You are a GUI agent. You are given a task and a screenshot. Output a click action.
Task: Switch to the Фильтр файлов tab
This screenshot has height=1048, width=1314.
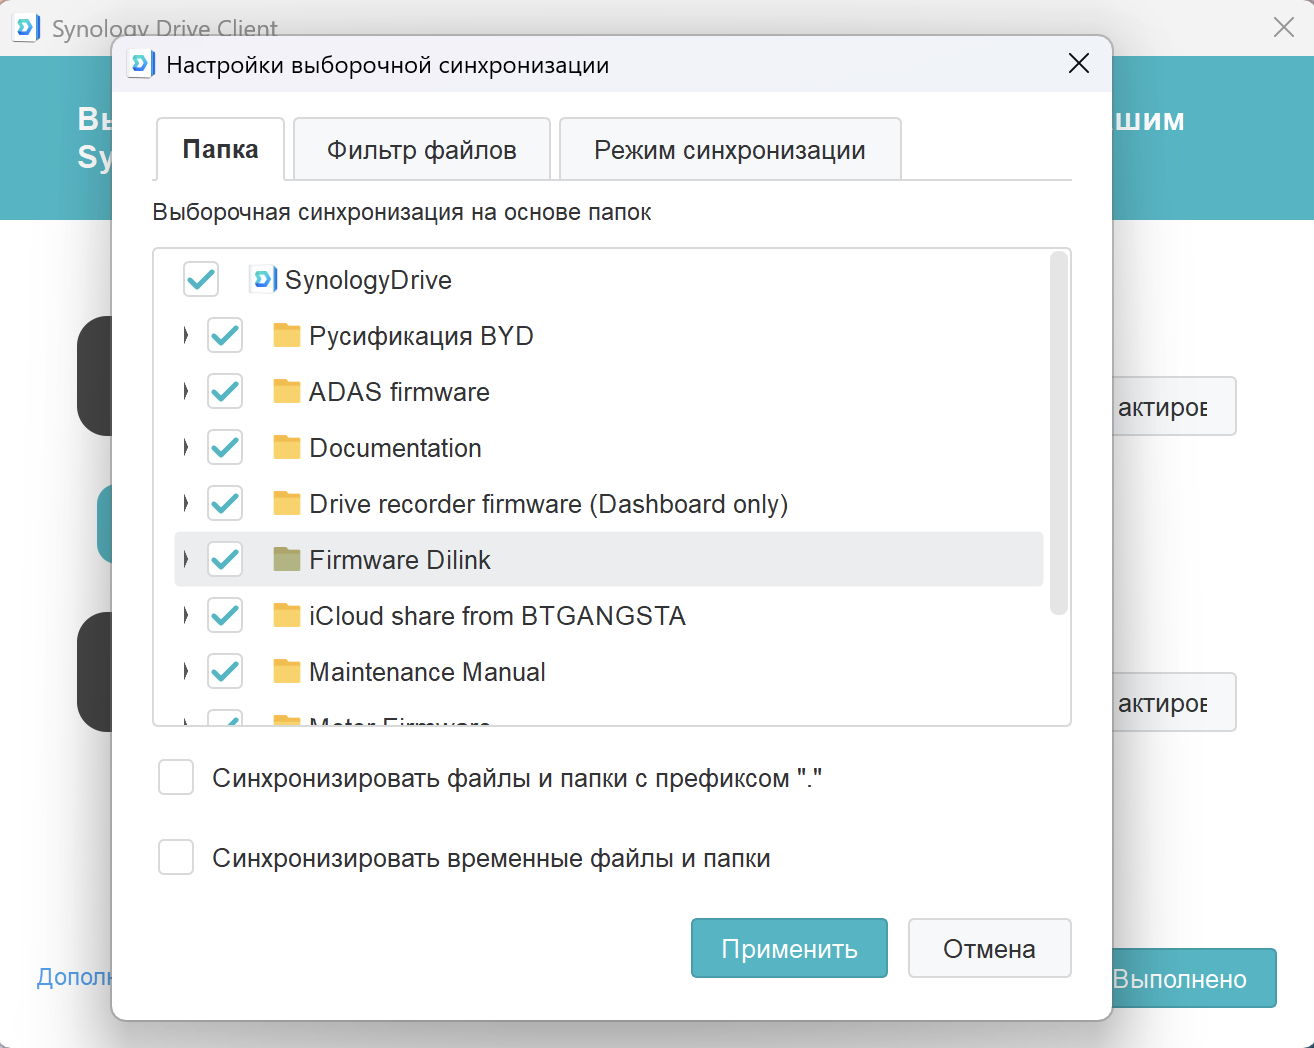click(x=421, y=150)
